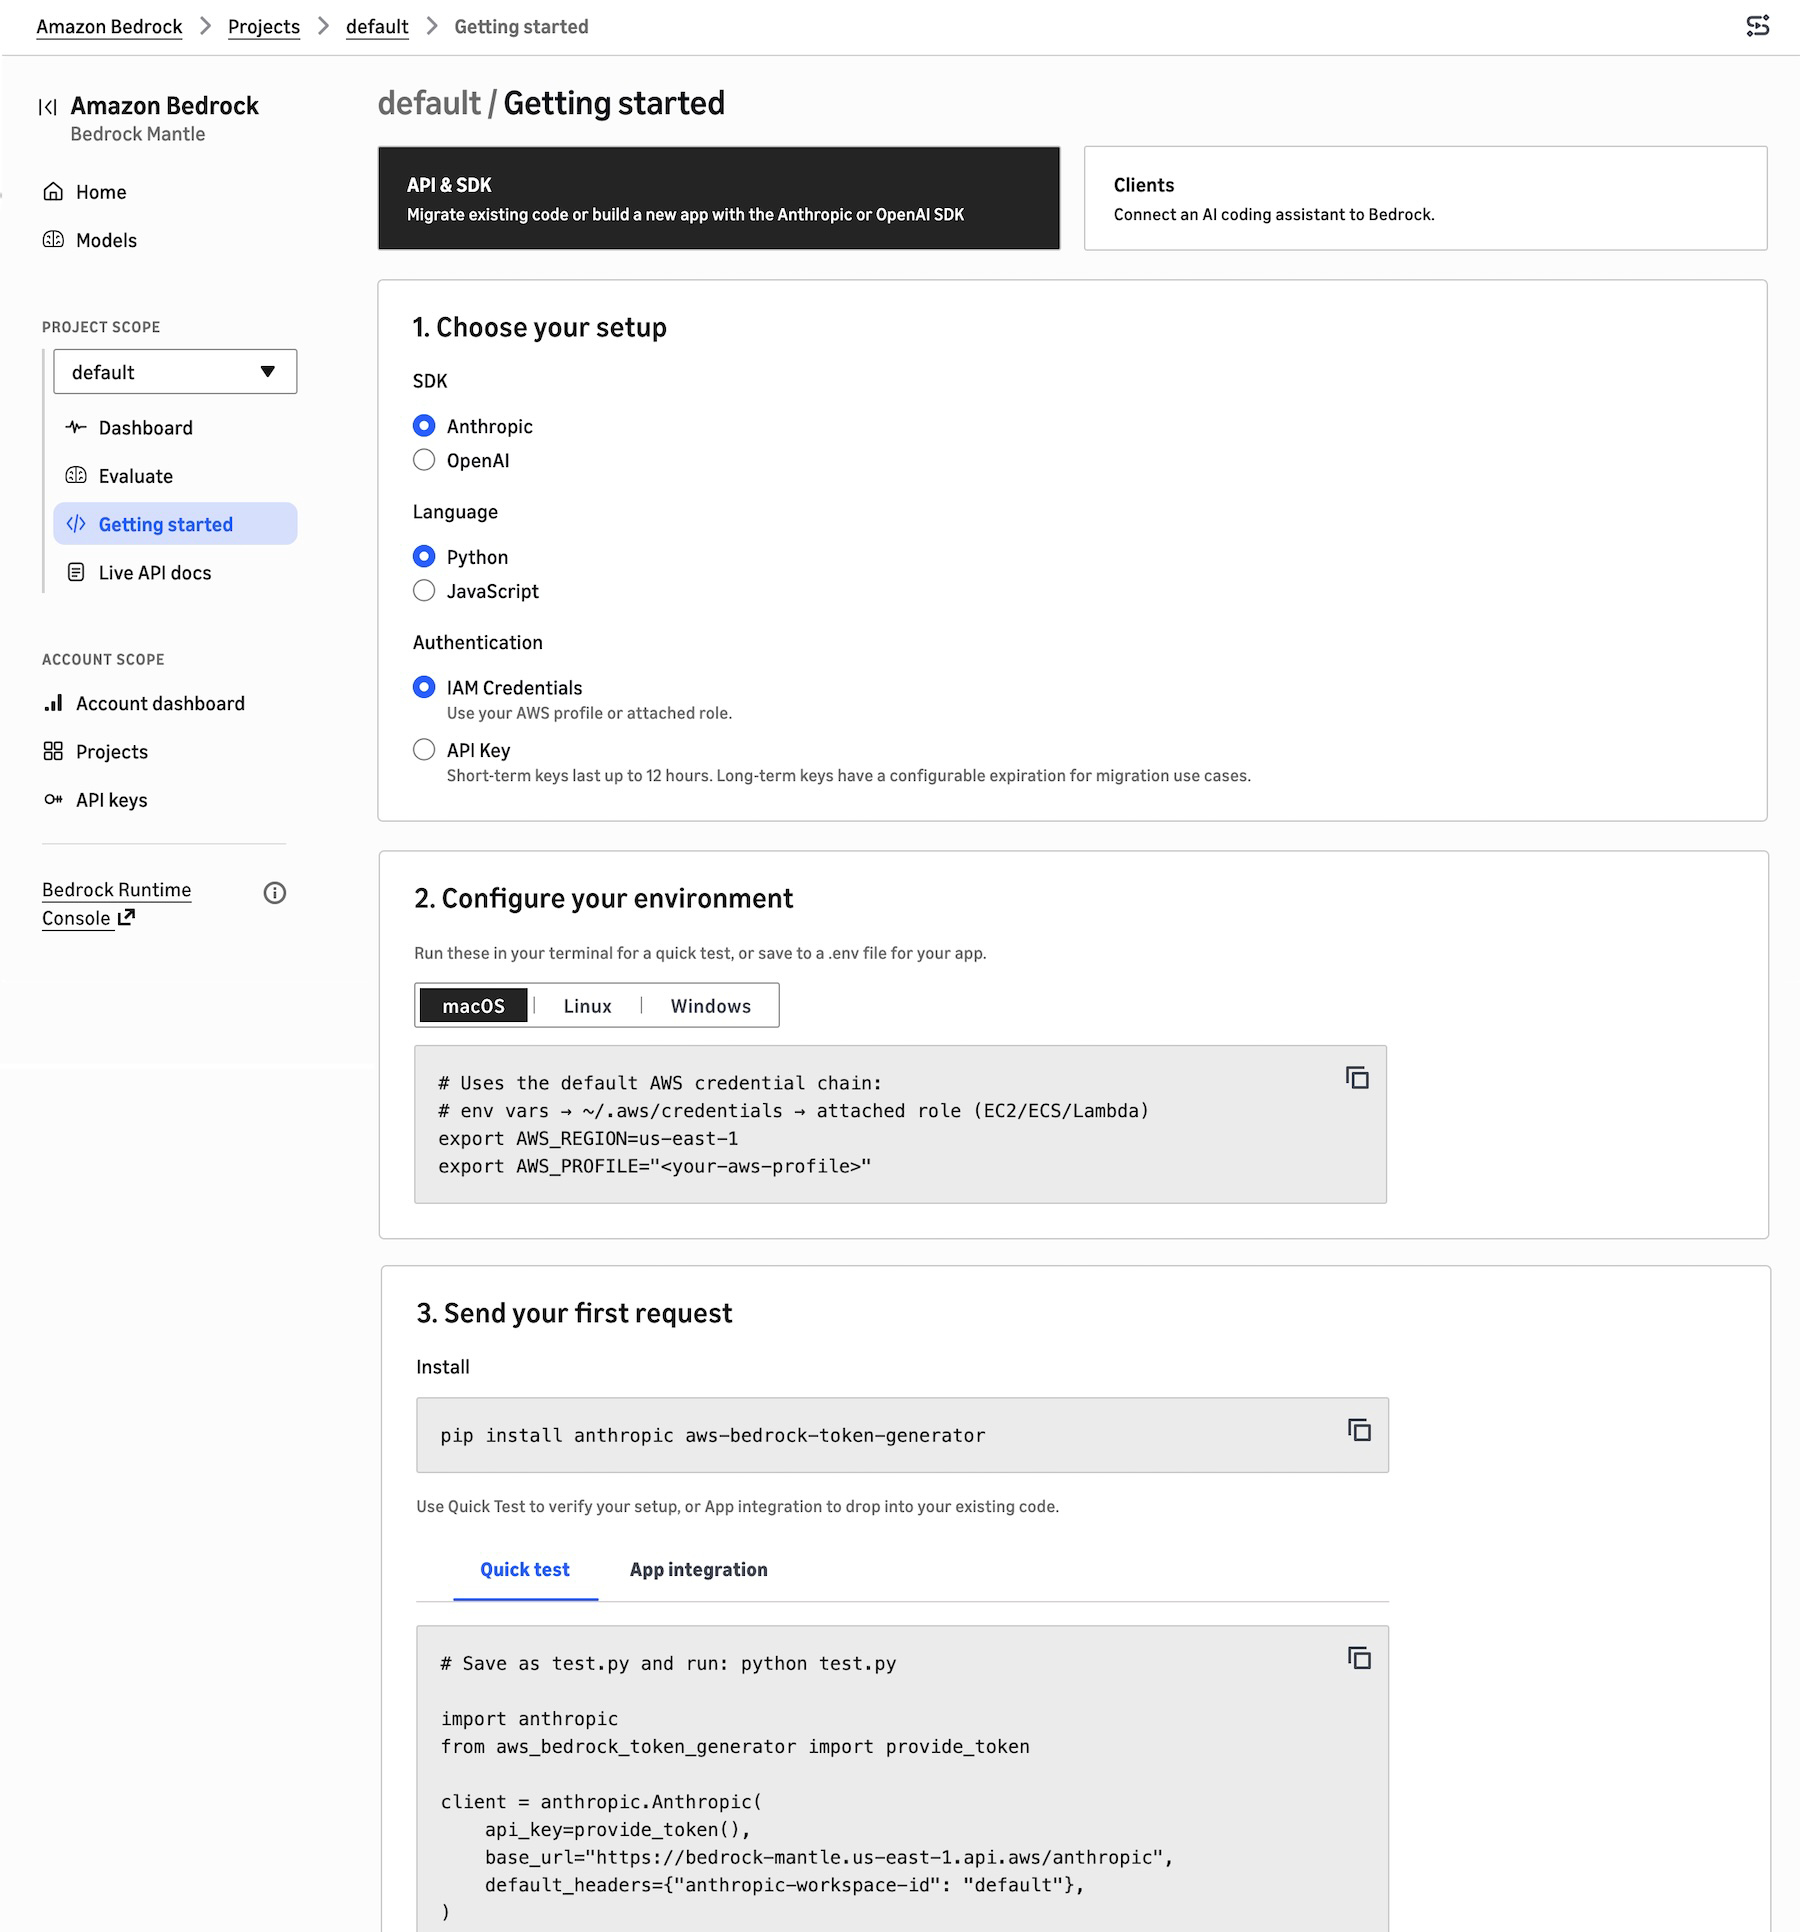Screen dimensions: 1800x1932
Task: Click the "3. Send your first request" heading
Action: pos(574,1314)
